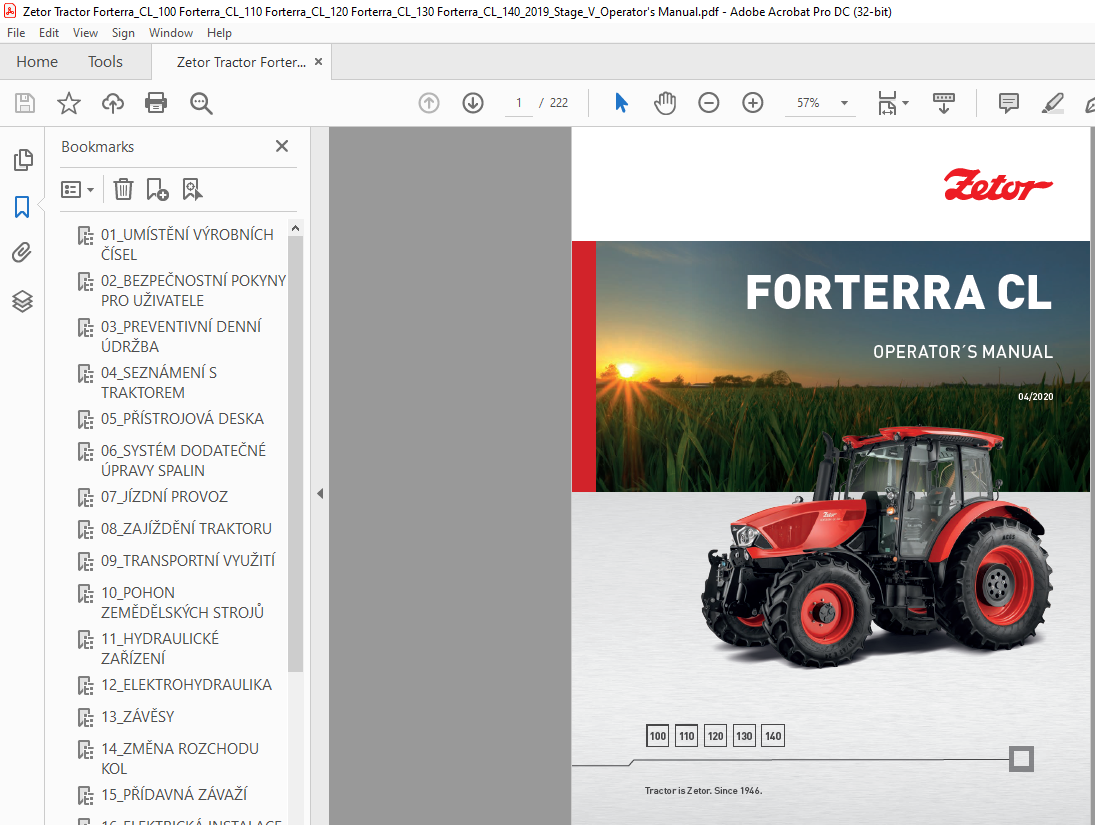Click the page number input field

[x=518, y=103]
